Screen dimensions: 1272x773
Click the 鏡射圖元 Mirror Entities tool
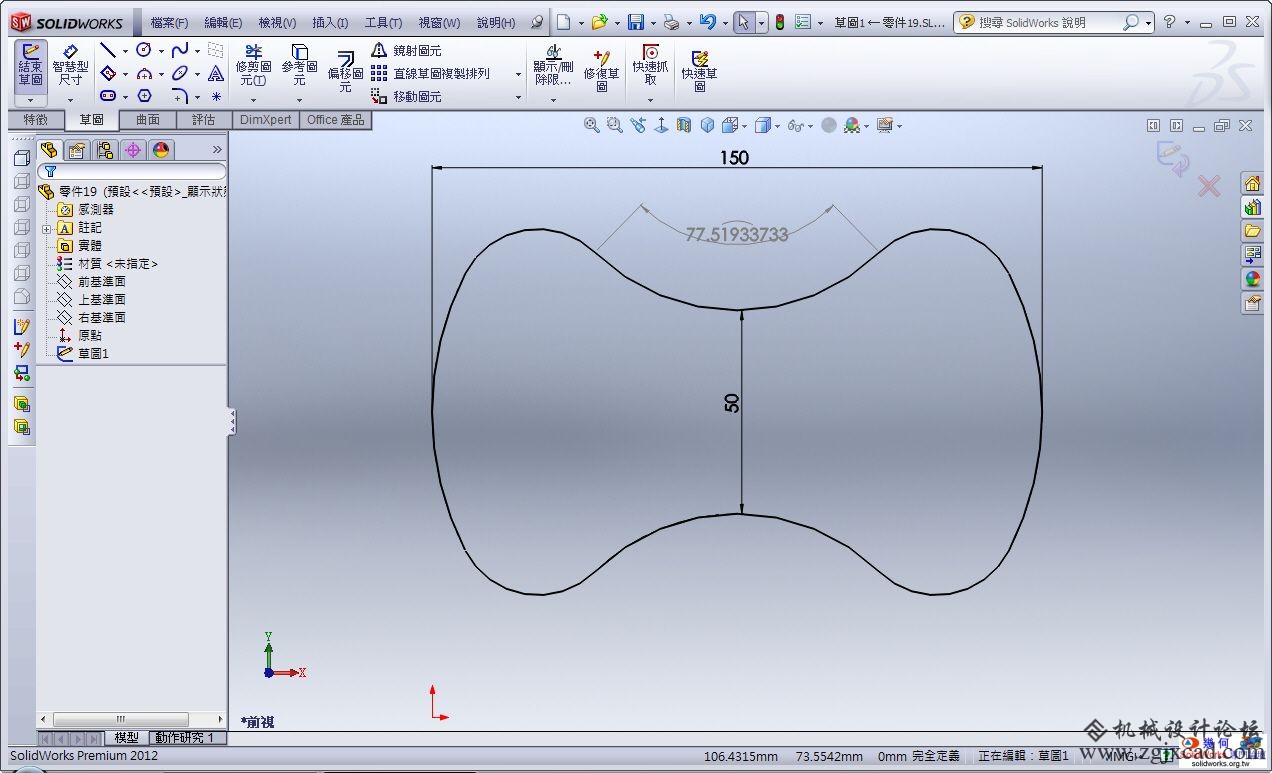coord(406,50)
